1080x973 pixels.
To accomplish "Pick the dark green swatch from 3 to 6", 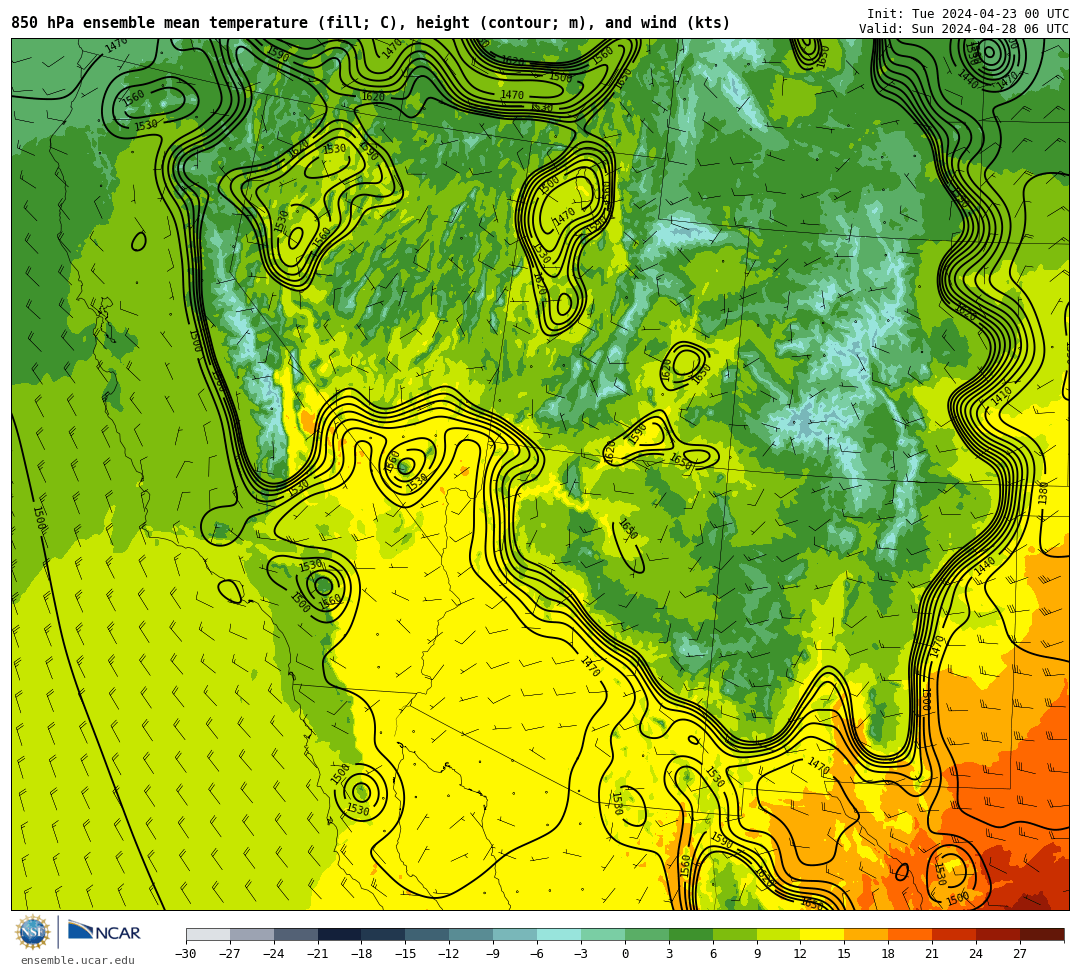I will (691, 934).
